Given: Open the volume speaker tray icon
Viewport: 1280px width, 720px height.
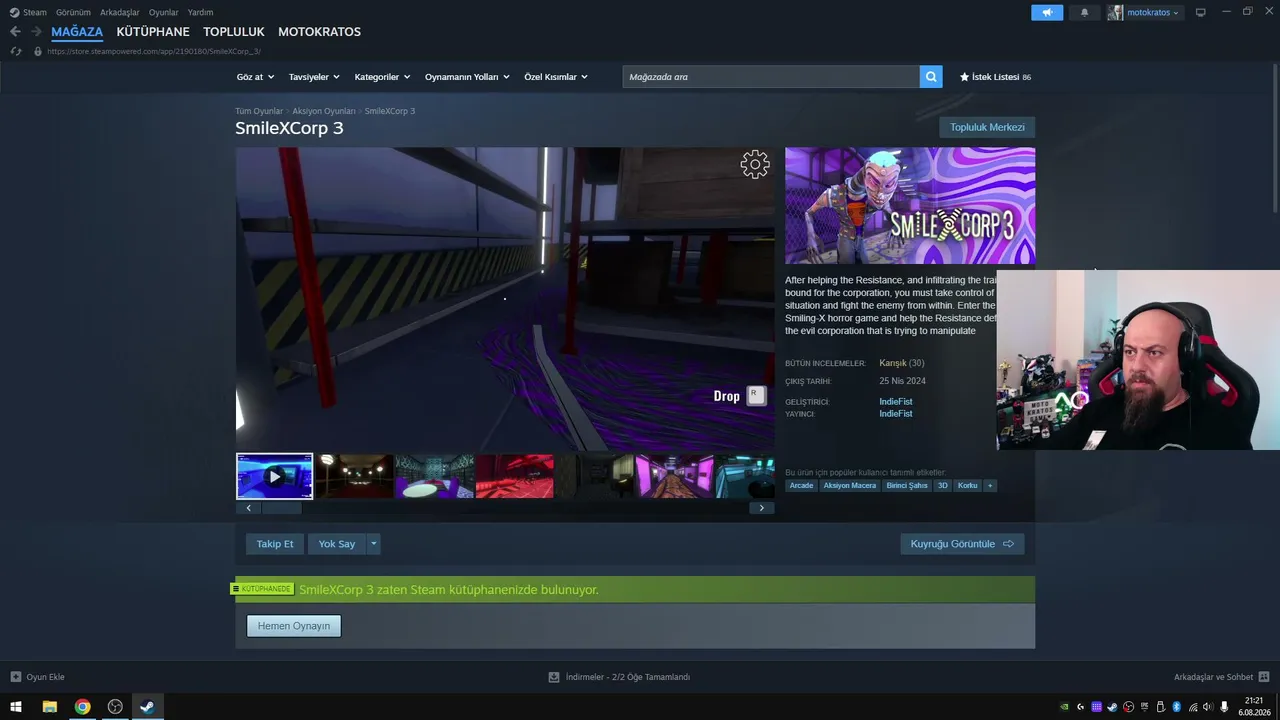Looking at the screenshot, I should pyautogui.click(x=1209, y=707).
